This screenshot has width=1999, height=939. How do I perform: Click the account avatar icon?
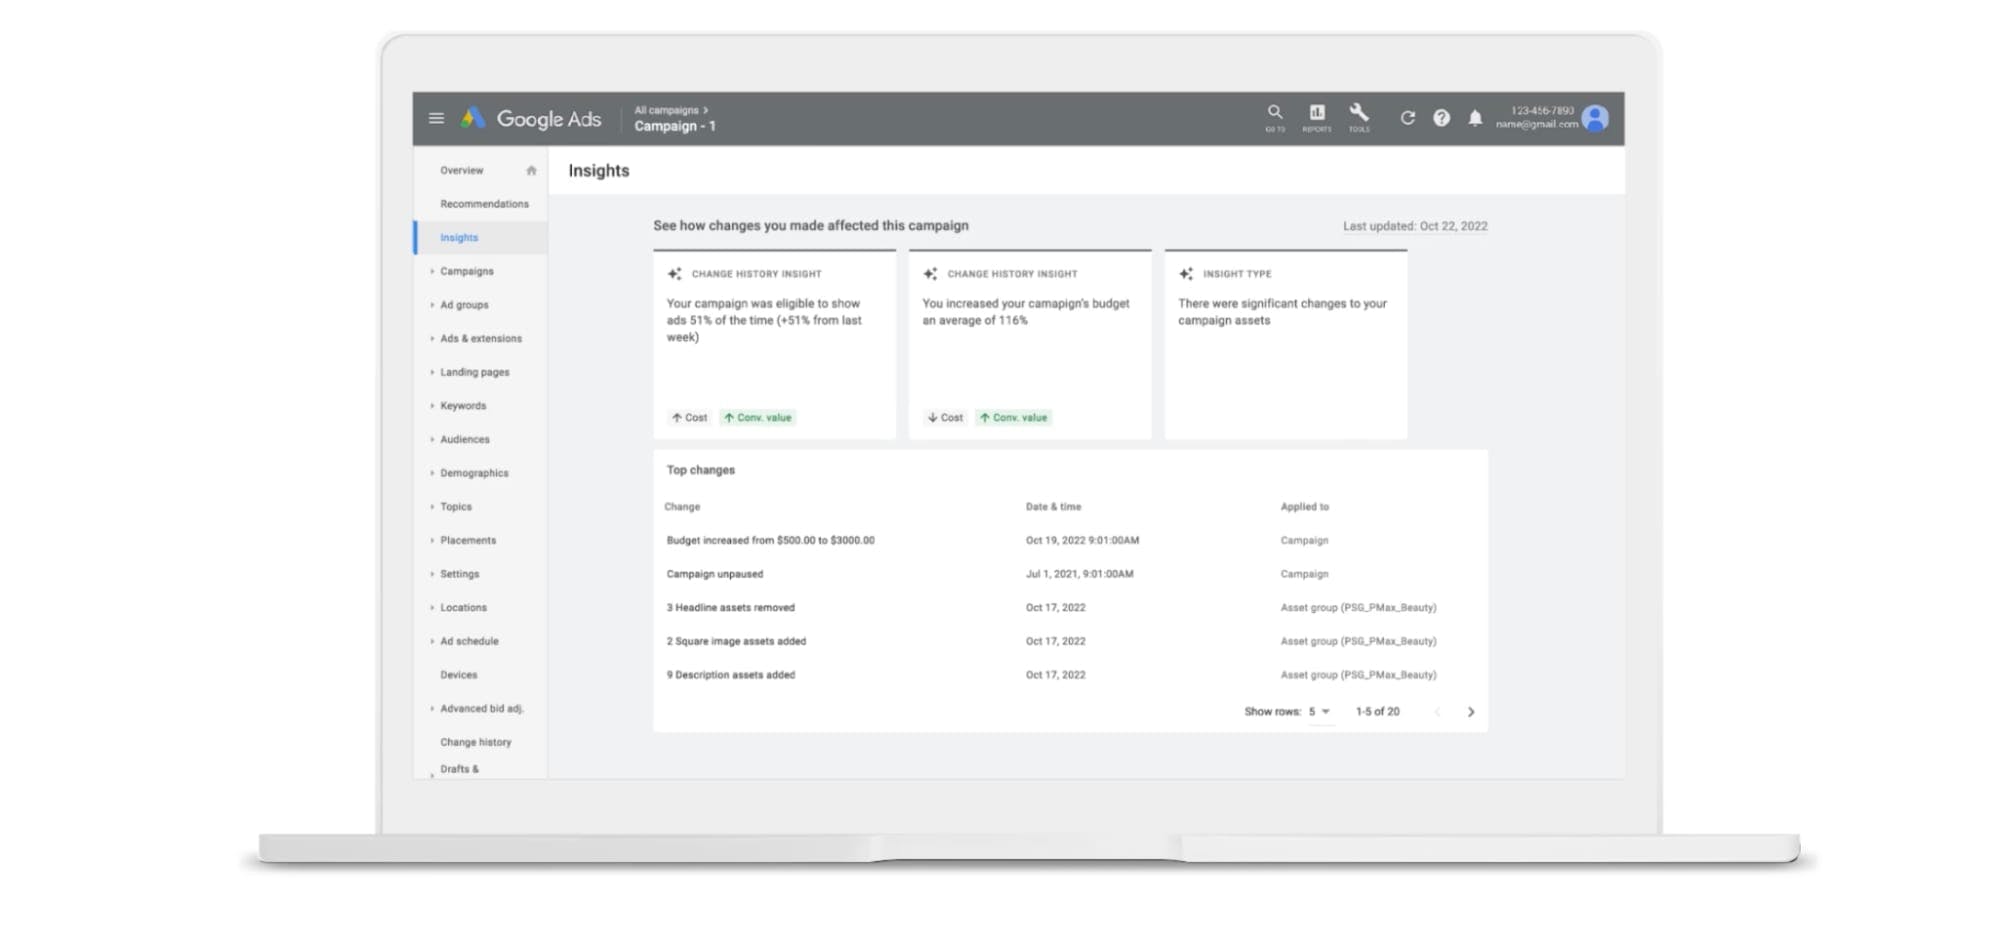point(1595,118)
